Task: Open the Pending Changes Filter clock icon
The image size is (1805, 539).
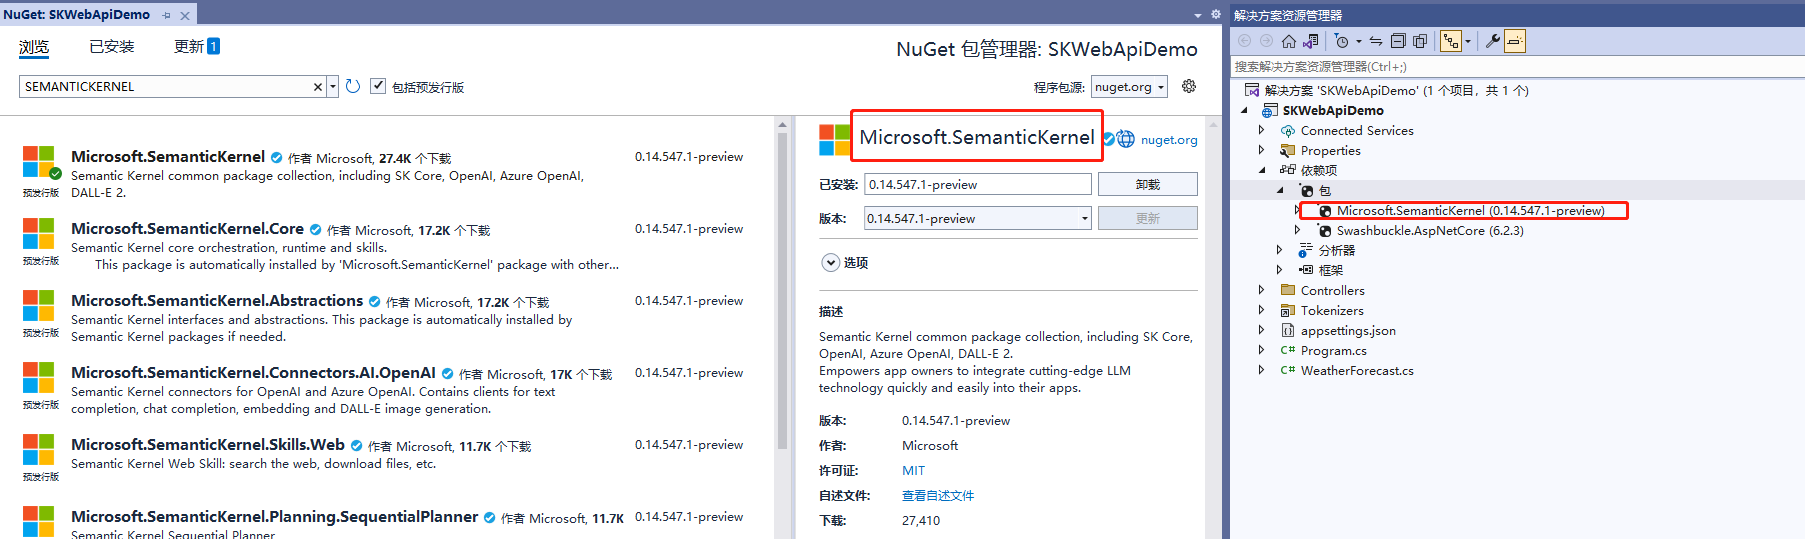Action: pyautogui.click(x=1342, y=41)
